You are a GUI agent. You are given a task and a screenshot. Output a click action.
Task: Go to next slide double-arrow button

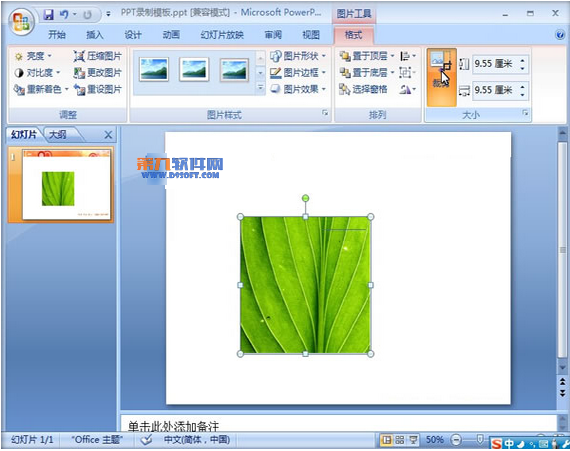[x=562, y=393]
